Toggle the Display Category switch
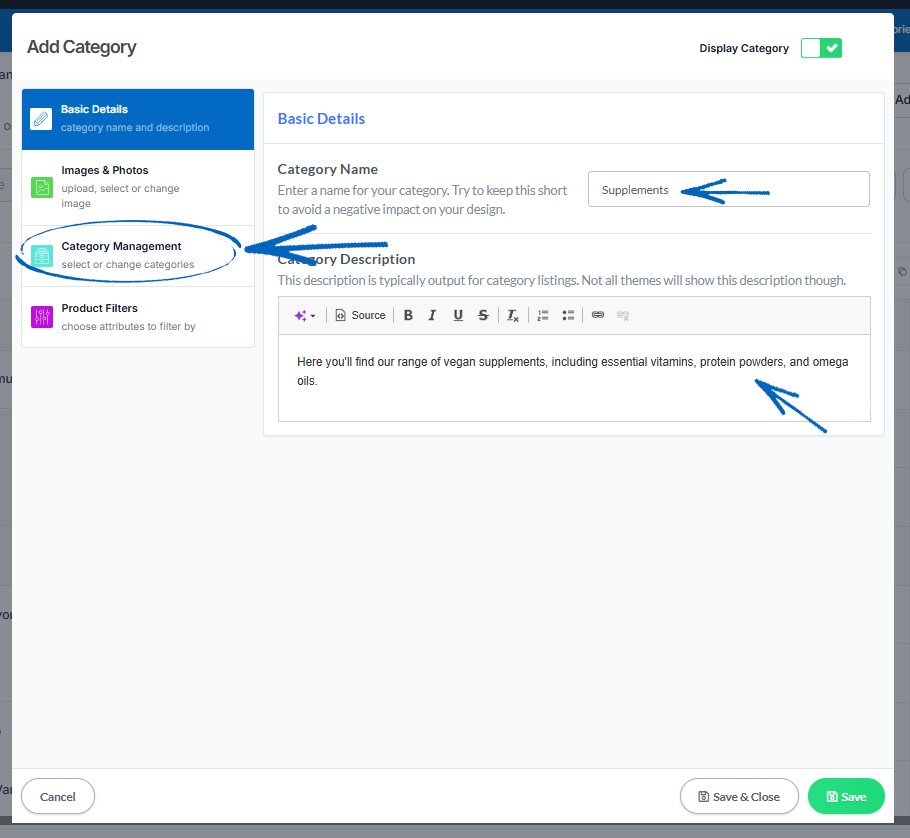The image size is (910, 838). (x=821, y=48)
